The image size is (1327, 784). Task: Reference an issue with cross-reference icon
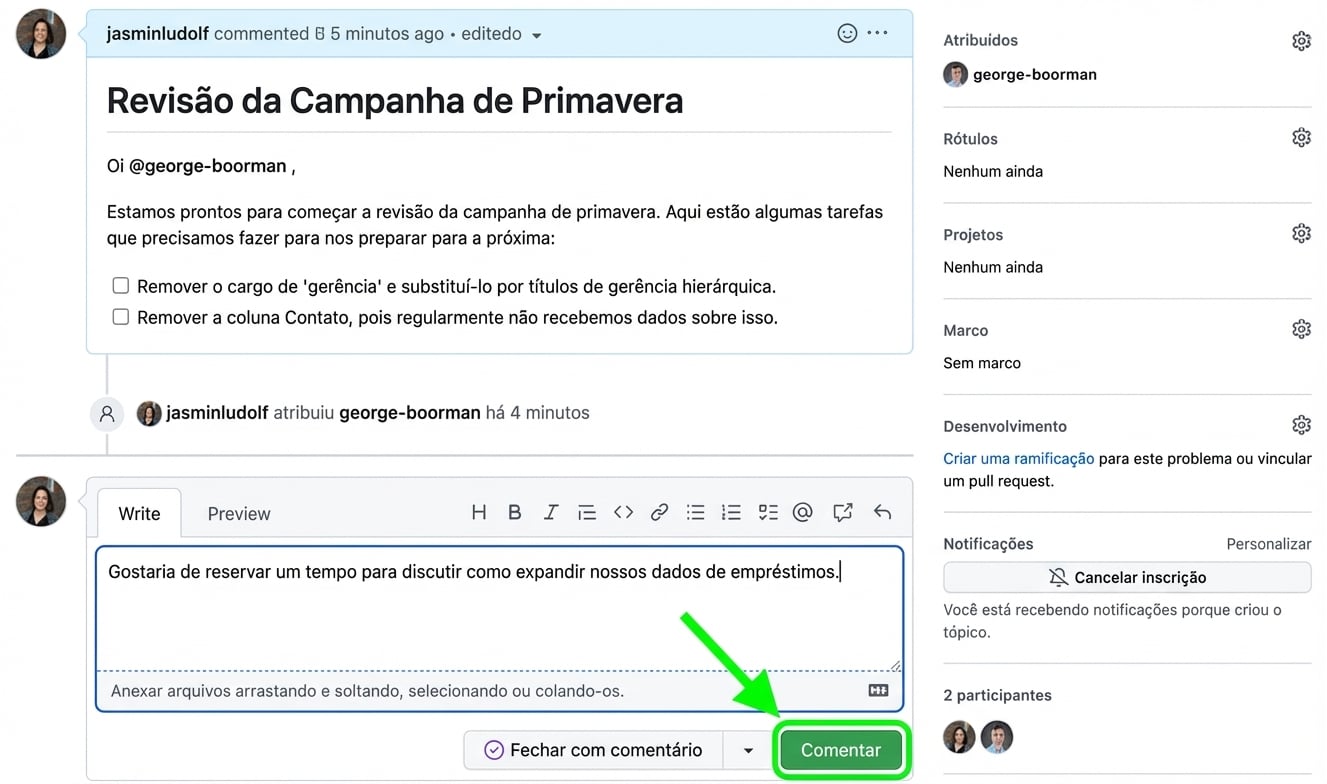pos(843,512)
